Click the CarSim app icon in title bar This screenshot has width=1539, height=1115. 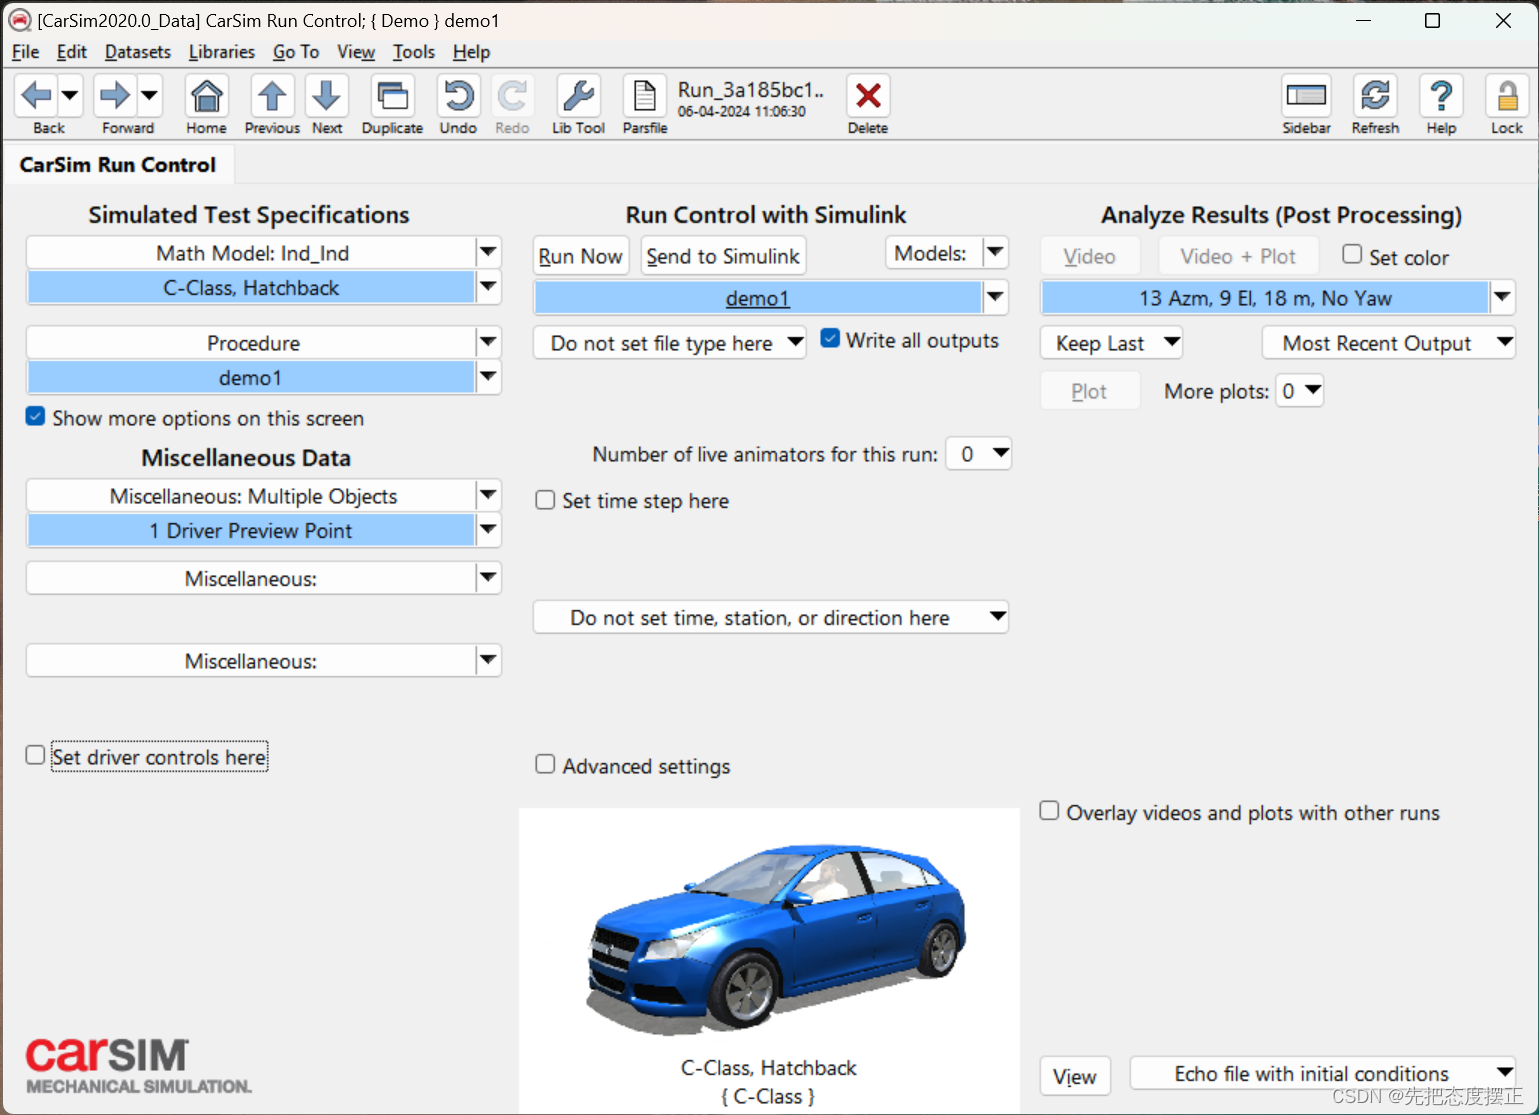19,20
